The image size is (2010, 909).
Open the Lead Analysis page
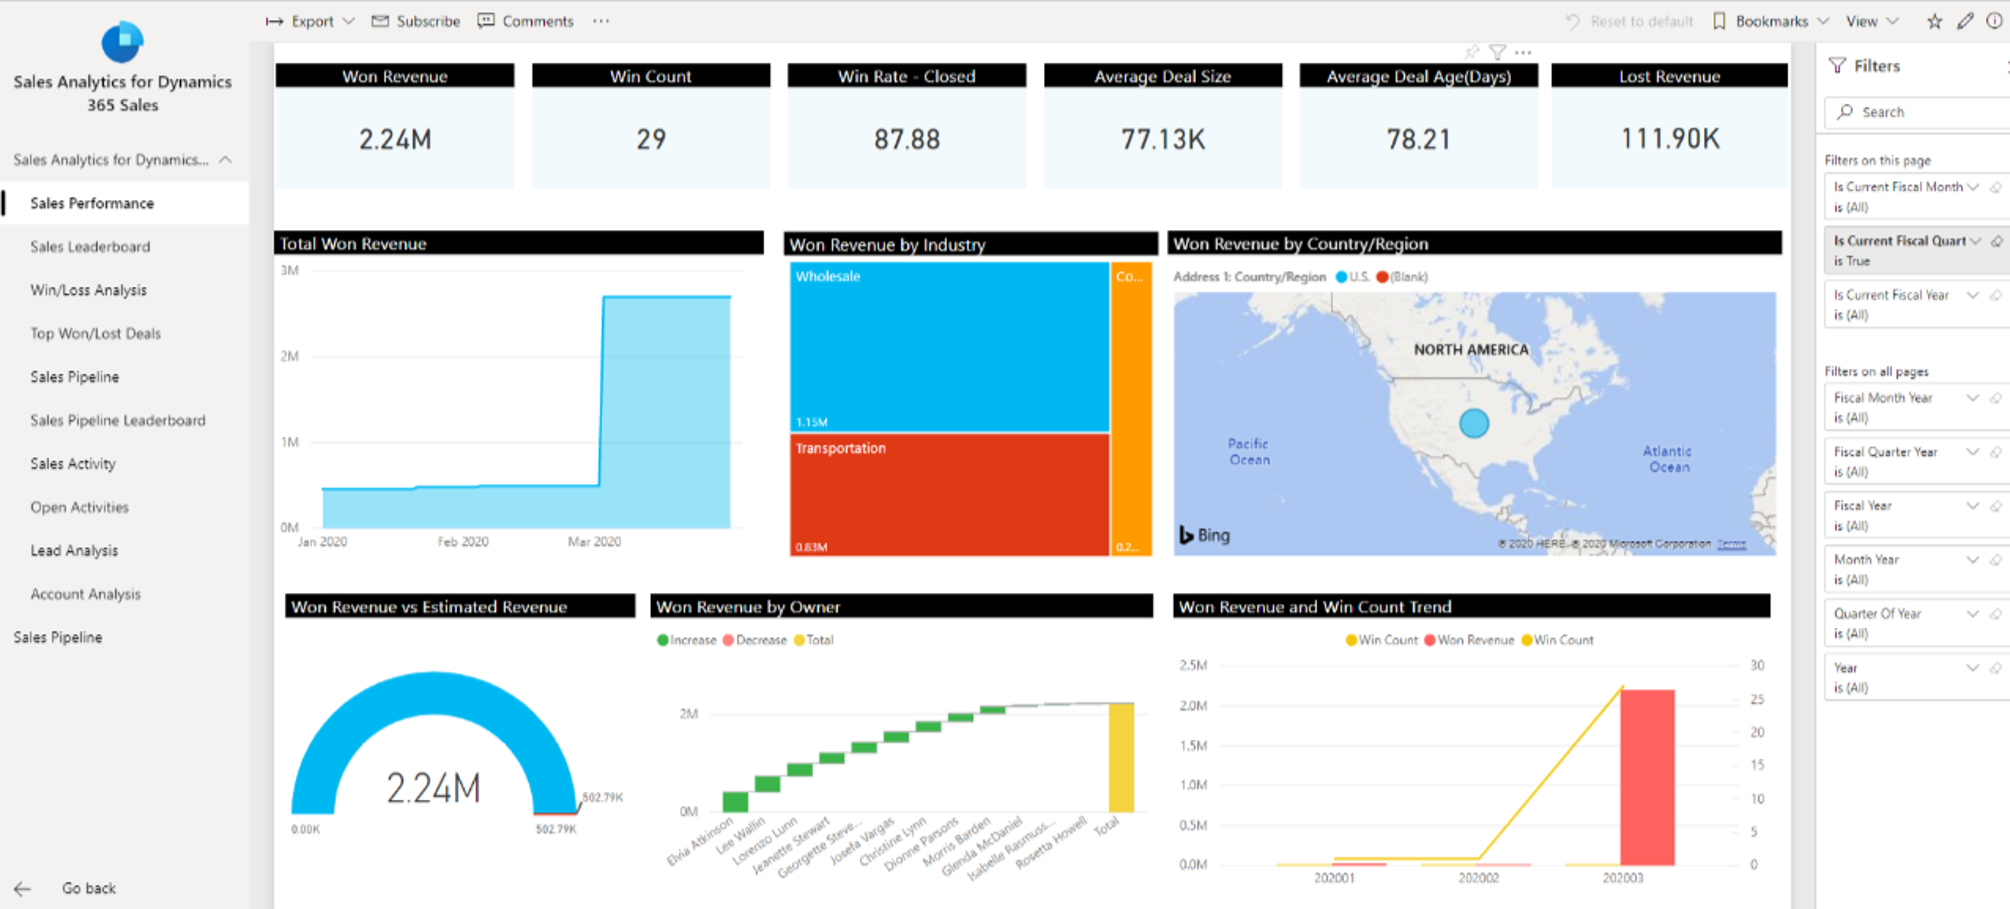coord(74,551)
